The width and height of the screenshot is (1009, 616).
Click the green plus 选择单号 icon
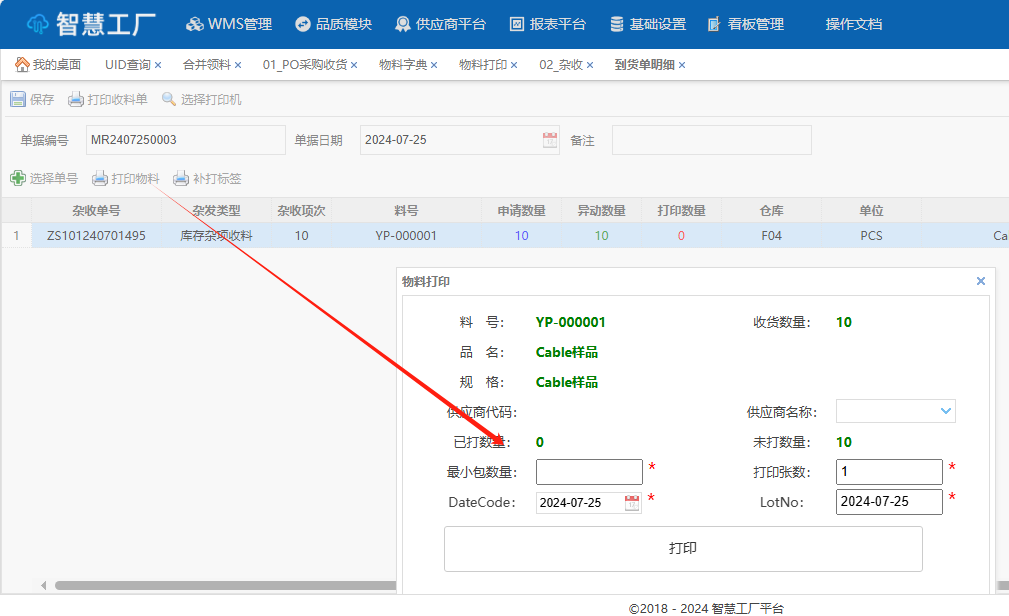tap(17, 178)
